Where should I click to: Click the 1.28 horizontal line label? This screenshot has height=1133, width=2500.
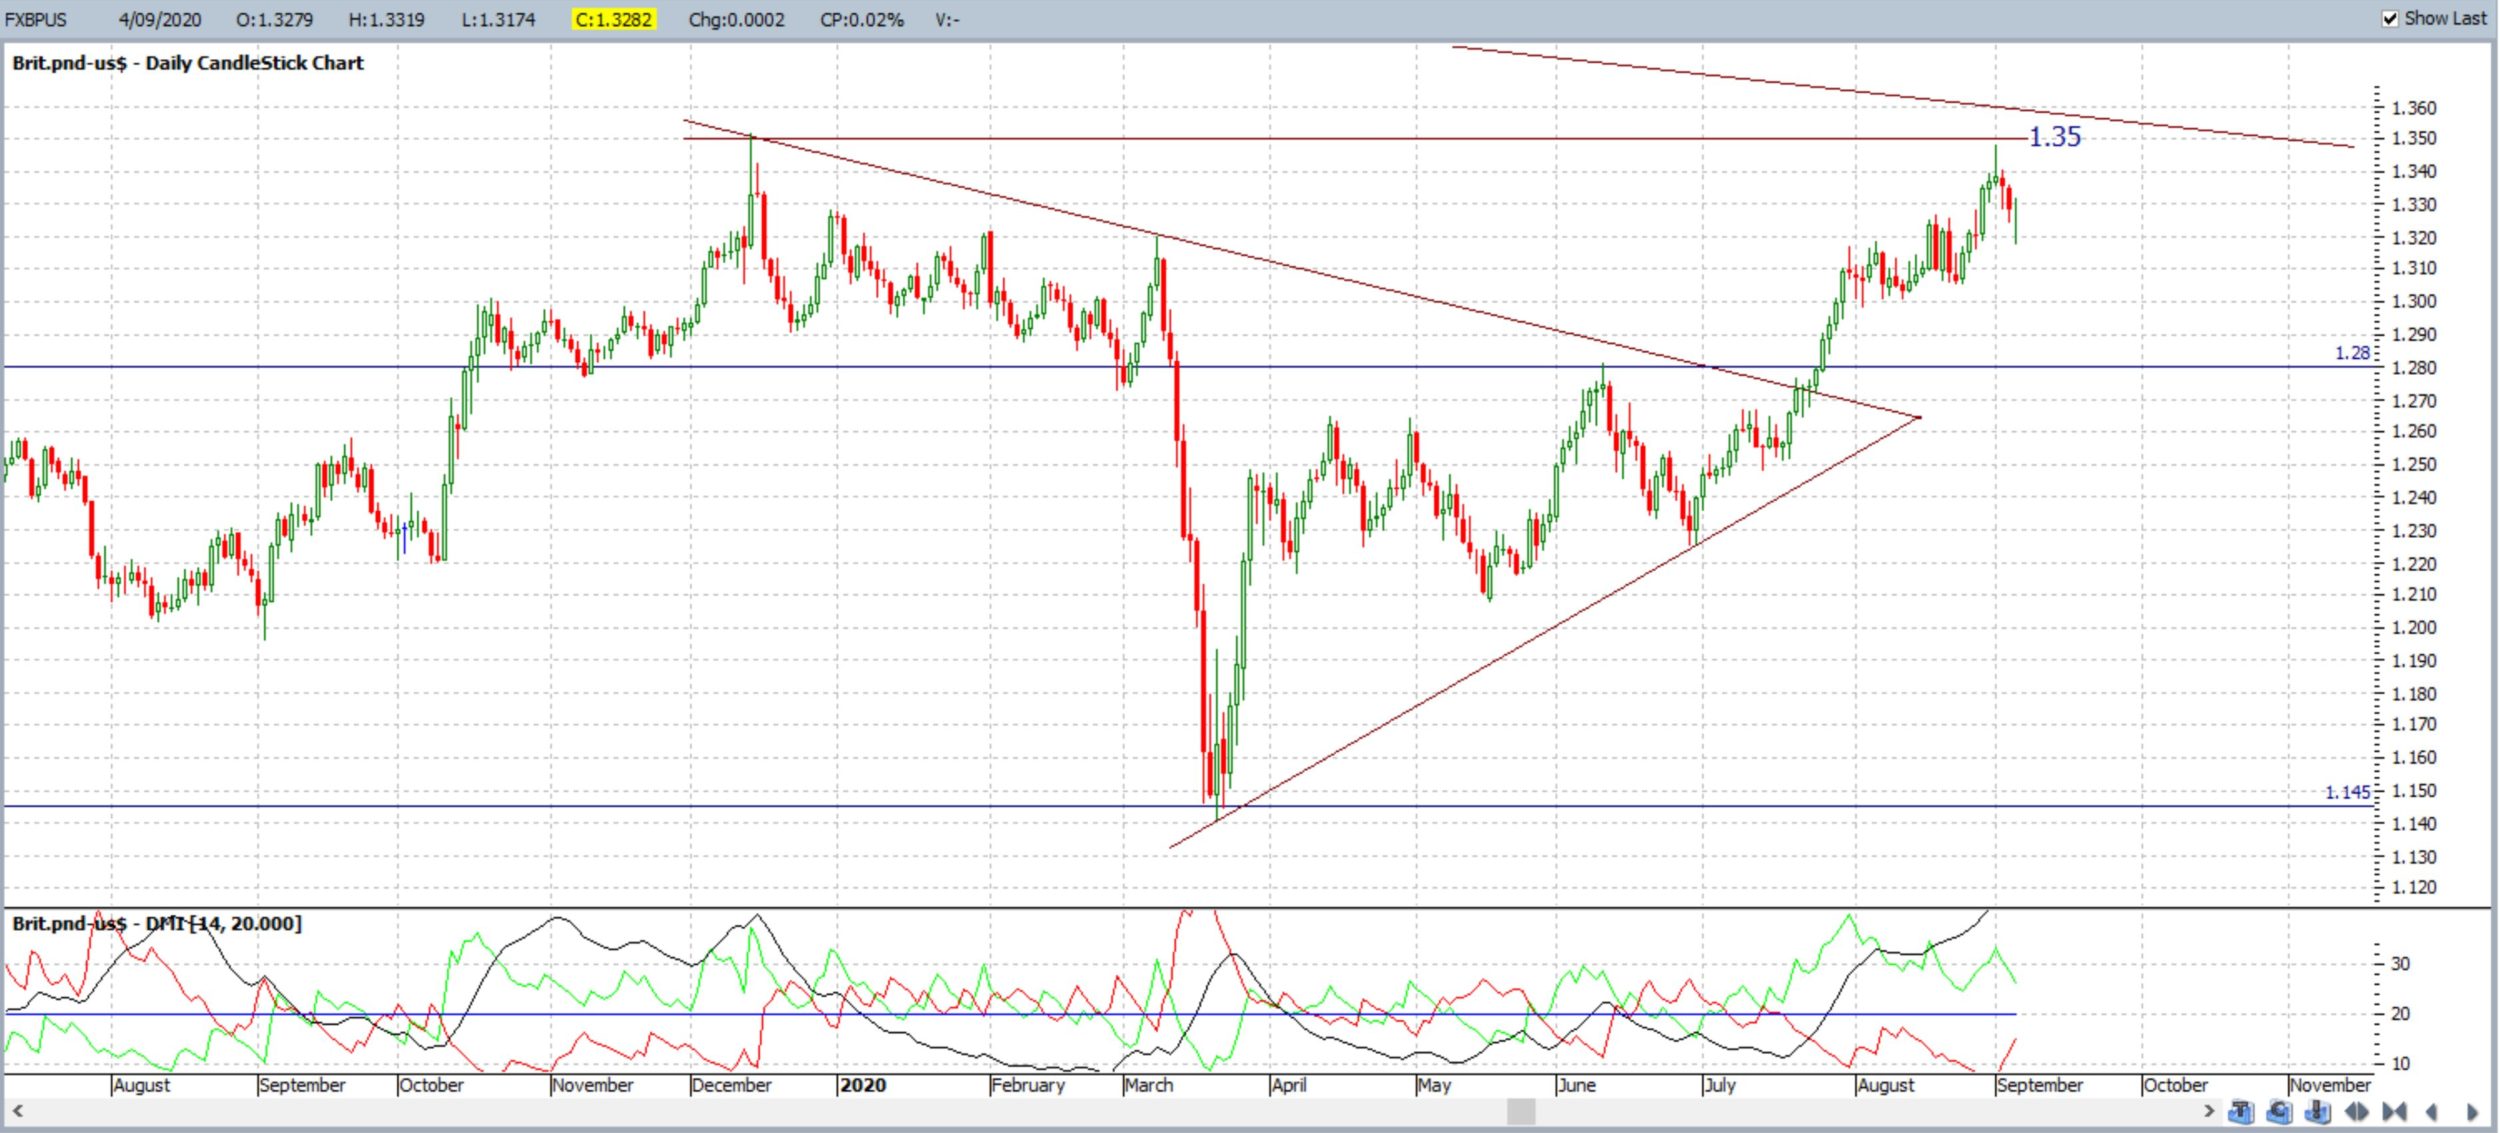pyautogui.click(x=2352, y=353)
